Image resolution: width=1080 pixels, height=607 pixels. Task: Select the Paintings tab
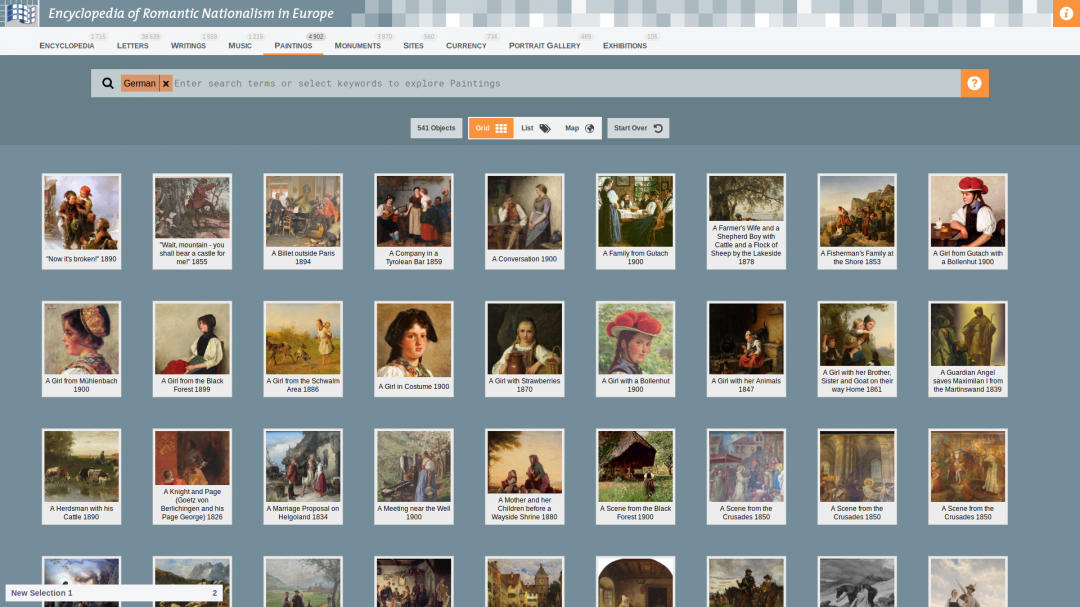293,45
